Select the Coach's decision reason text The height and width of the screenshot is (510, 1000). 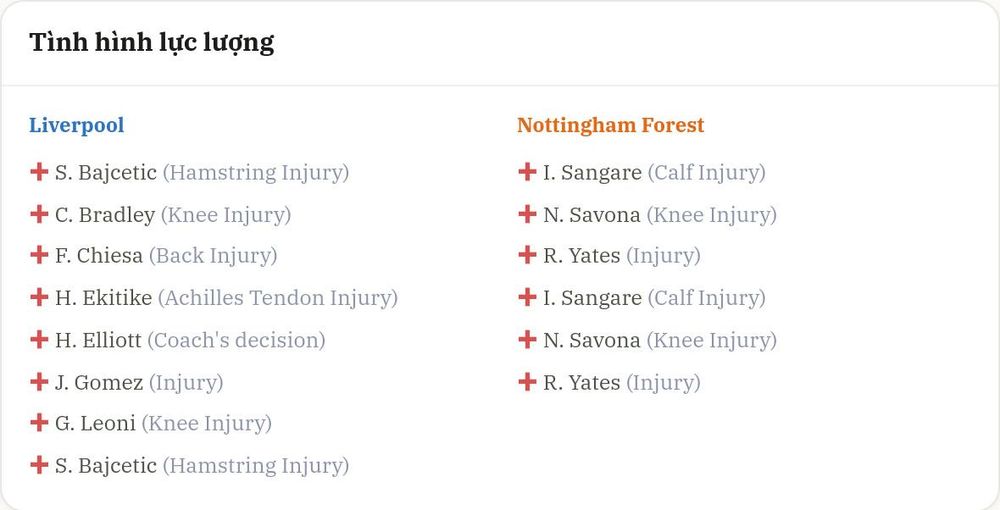[x=237, y=340]
